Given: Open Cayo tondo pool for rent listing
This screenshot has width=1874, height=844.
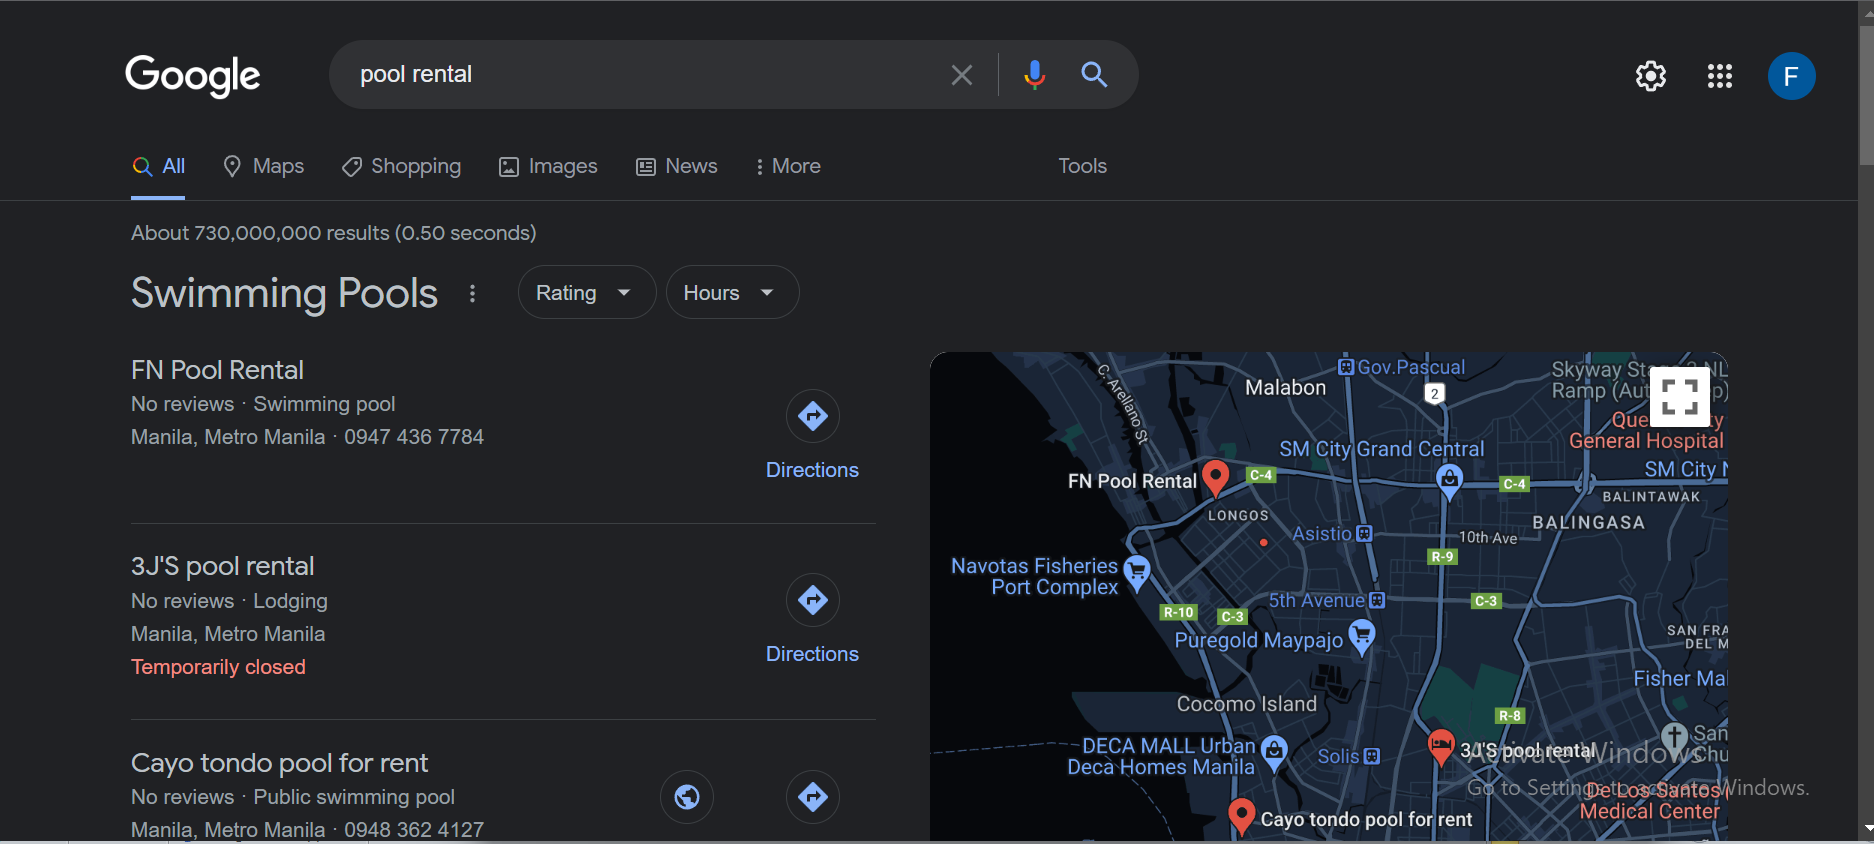Looking at the screenshot, I should [x=279, y=763].
